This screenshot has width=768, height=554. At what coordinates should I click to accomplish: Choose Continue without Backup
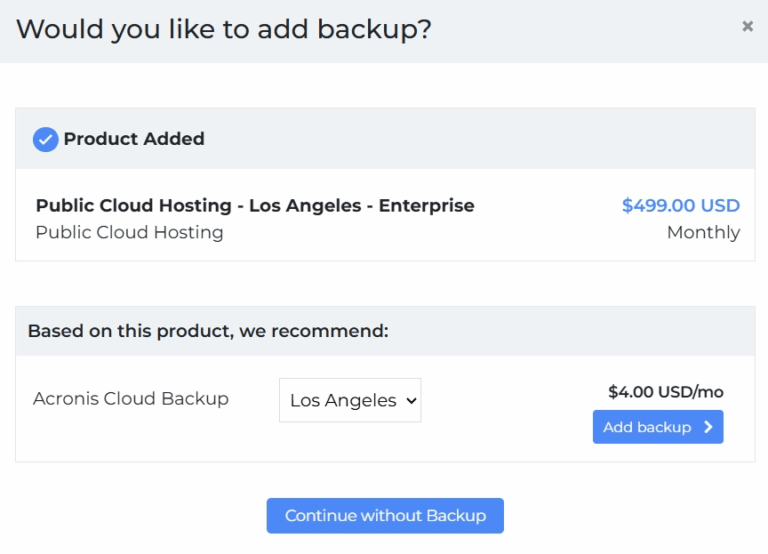385,516
